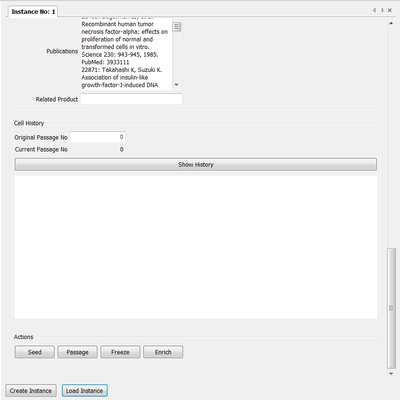400x400 pixels.
Task: Click the Passage action button
Action: 77,352
